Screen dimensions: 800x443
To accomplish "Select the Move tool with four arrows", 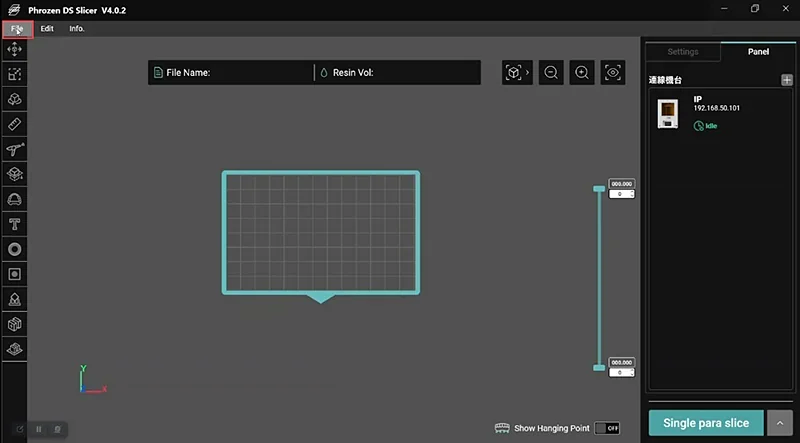I will [x=14, y=50].
